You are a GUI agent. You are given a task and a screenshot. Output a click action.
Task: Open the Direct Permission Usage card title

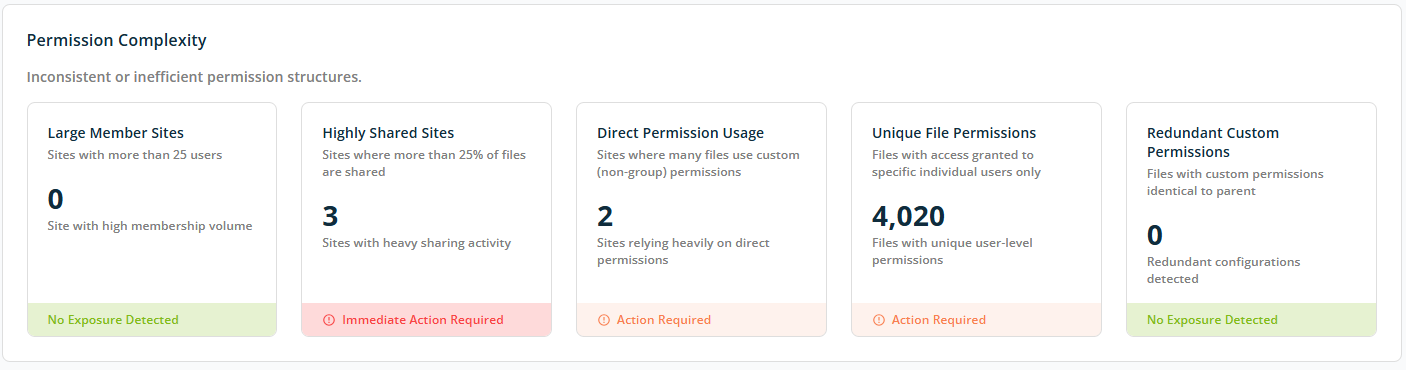[680, 133]
